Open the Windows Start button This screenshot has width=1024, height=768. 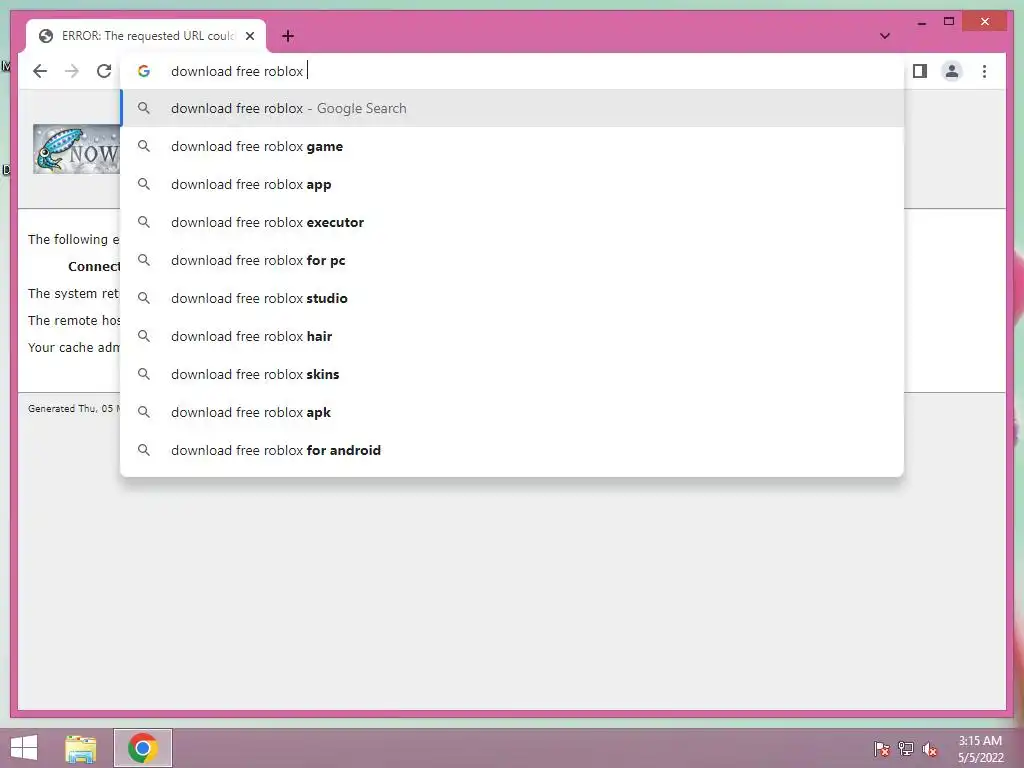[24, 748]
